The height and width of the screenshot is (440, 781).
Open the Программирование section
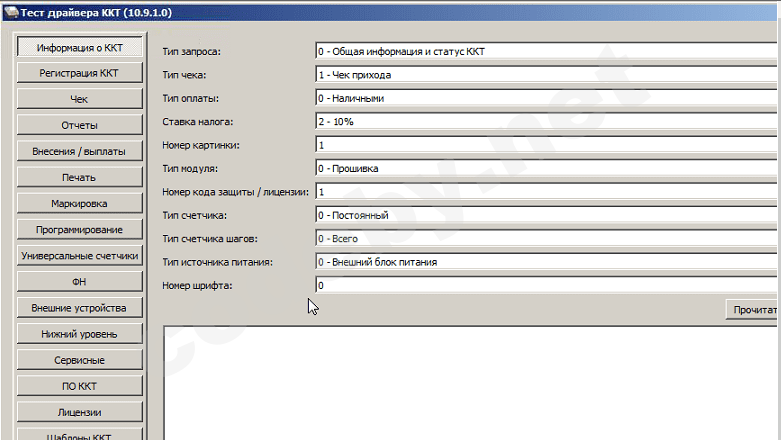[80, 229]
